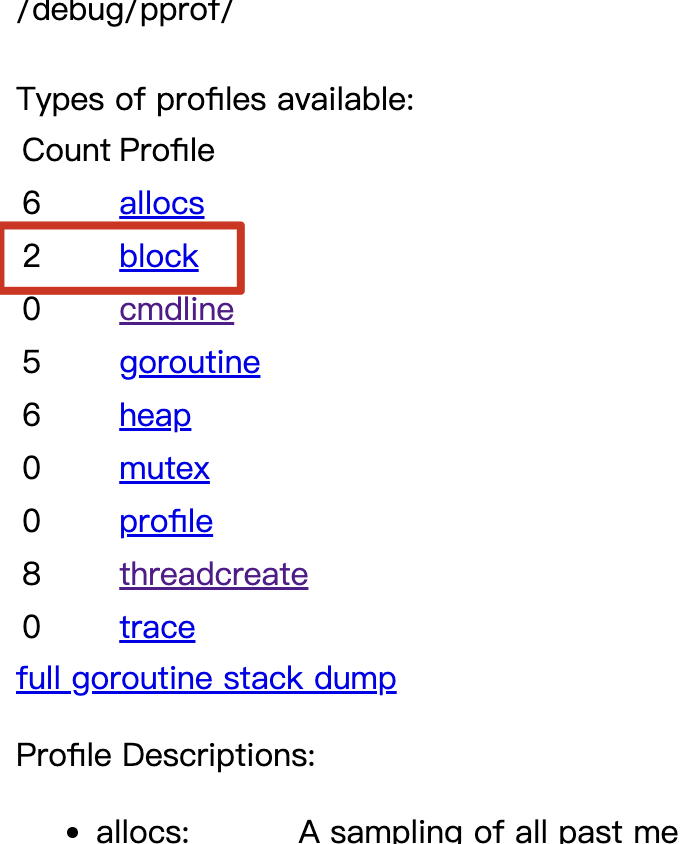Open the heap profile link

click(x=155, y=415)
